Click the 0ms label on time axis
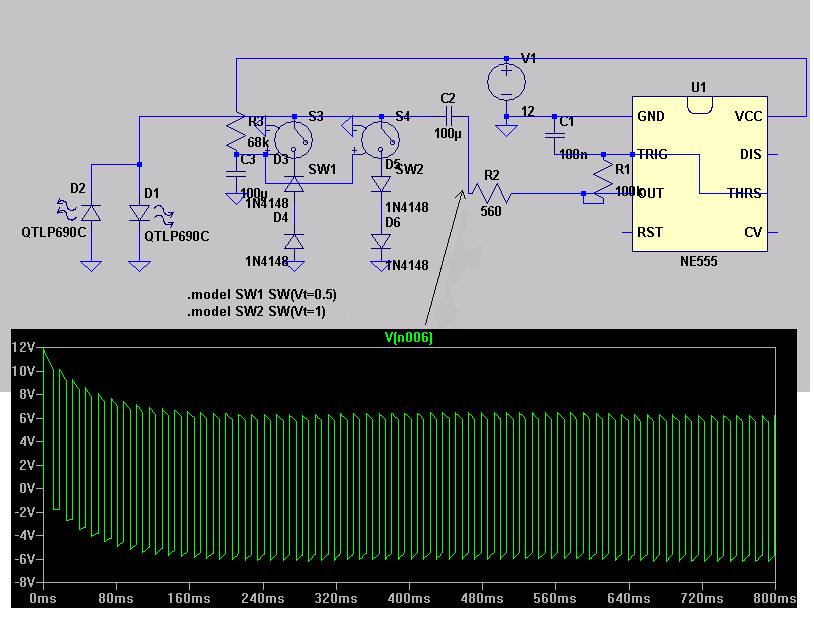Screen dimensions: 814x617 (43, 599)
